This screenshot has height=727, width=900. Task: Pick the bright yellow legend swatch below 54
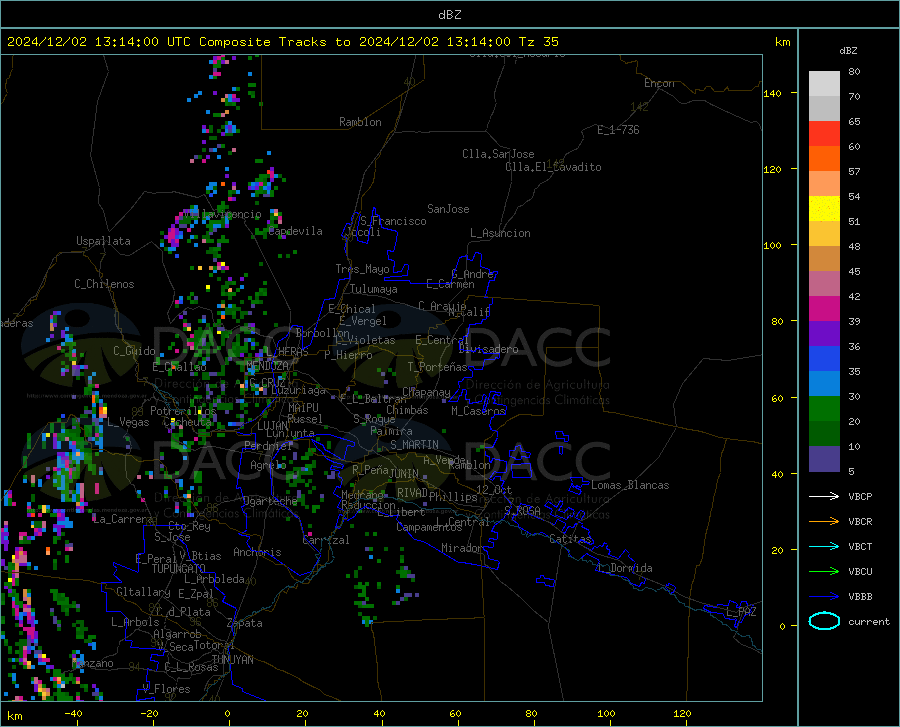[824, 209]
